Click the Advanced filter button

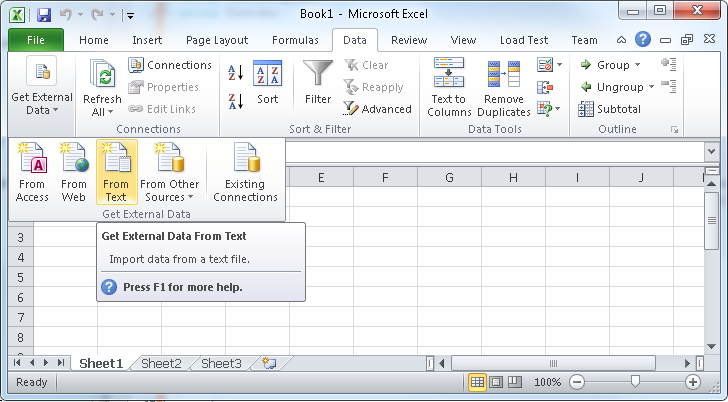tap(377, 109)
